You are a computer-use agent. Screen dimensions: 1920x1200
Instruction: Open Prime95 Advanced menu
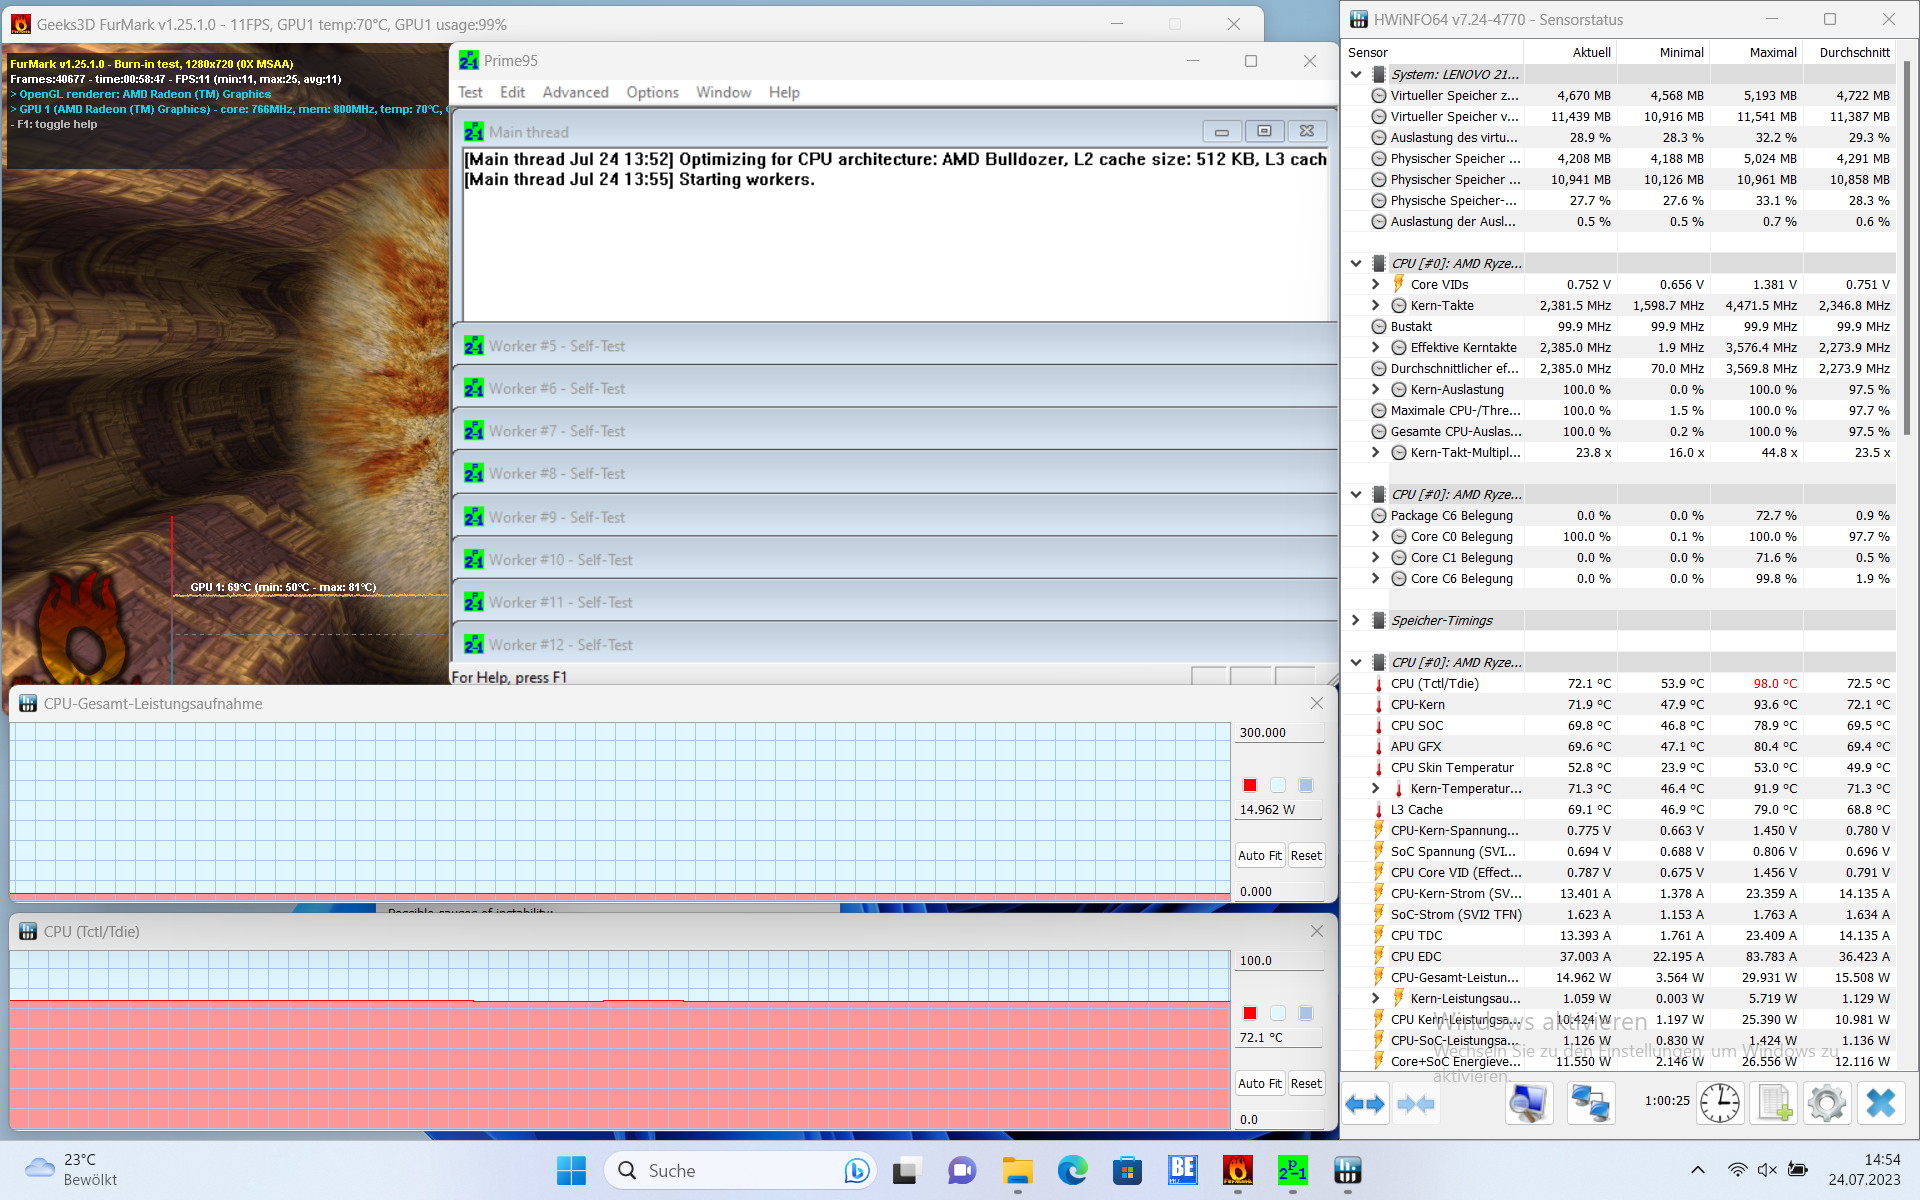(575, 92)
